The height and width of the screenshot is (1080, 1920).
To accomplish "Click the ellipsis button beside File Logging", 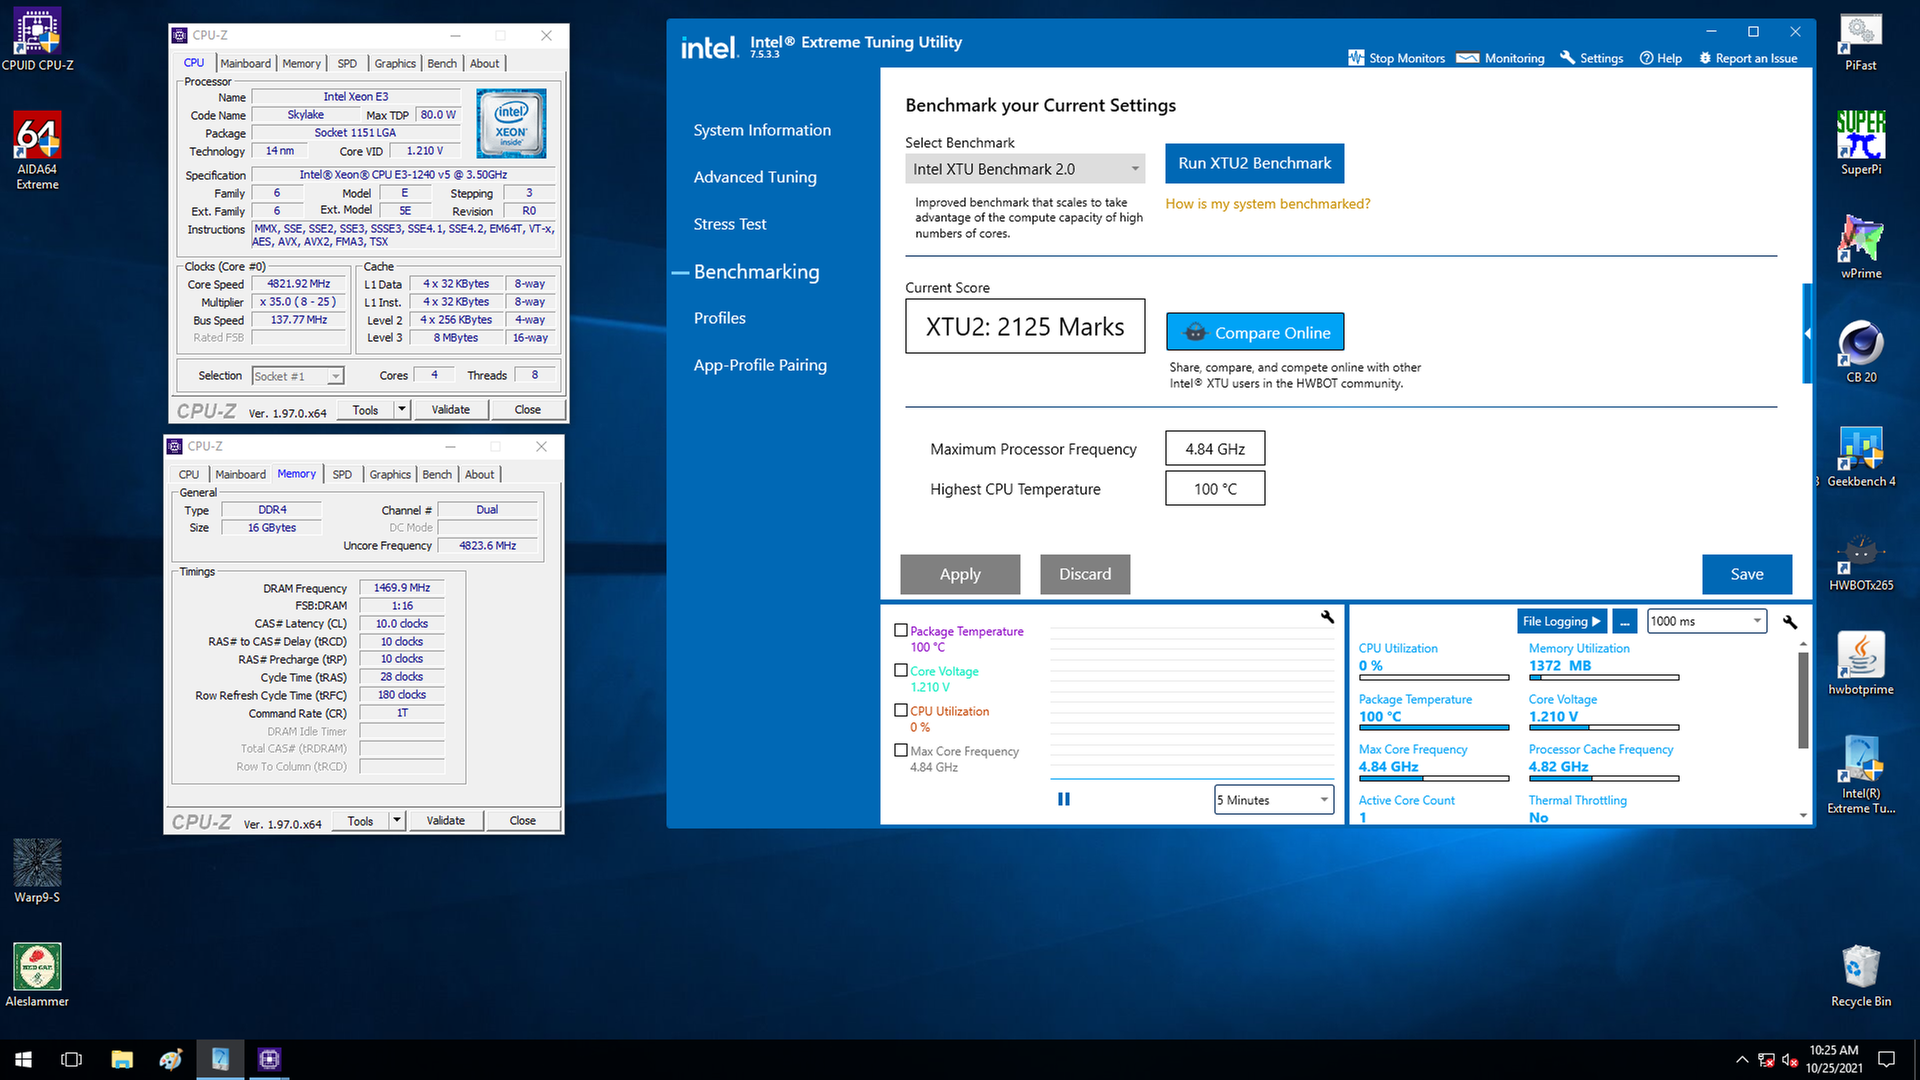I will click(x=1625, y=621).
